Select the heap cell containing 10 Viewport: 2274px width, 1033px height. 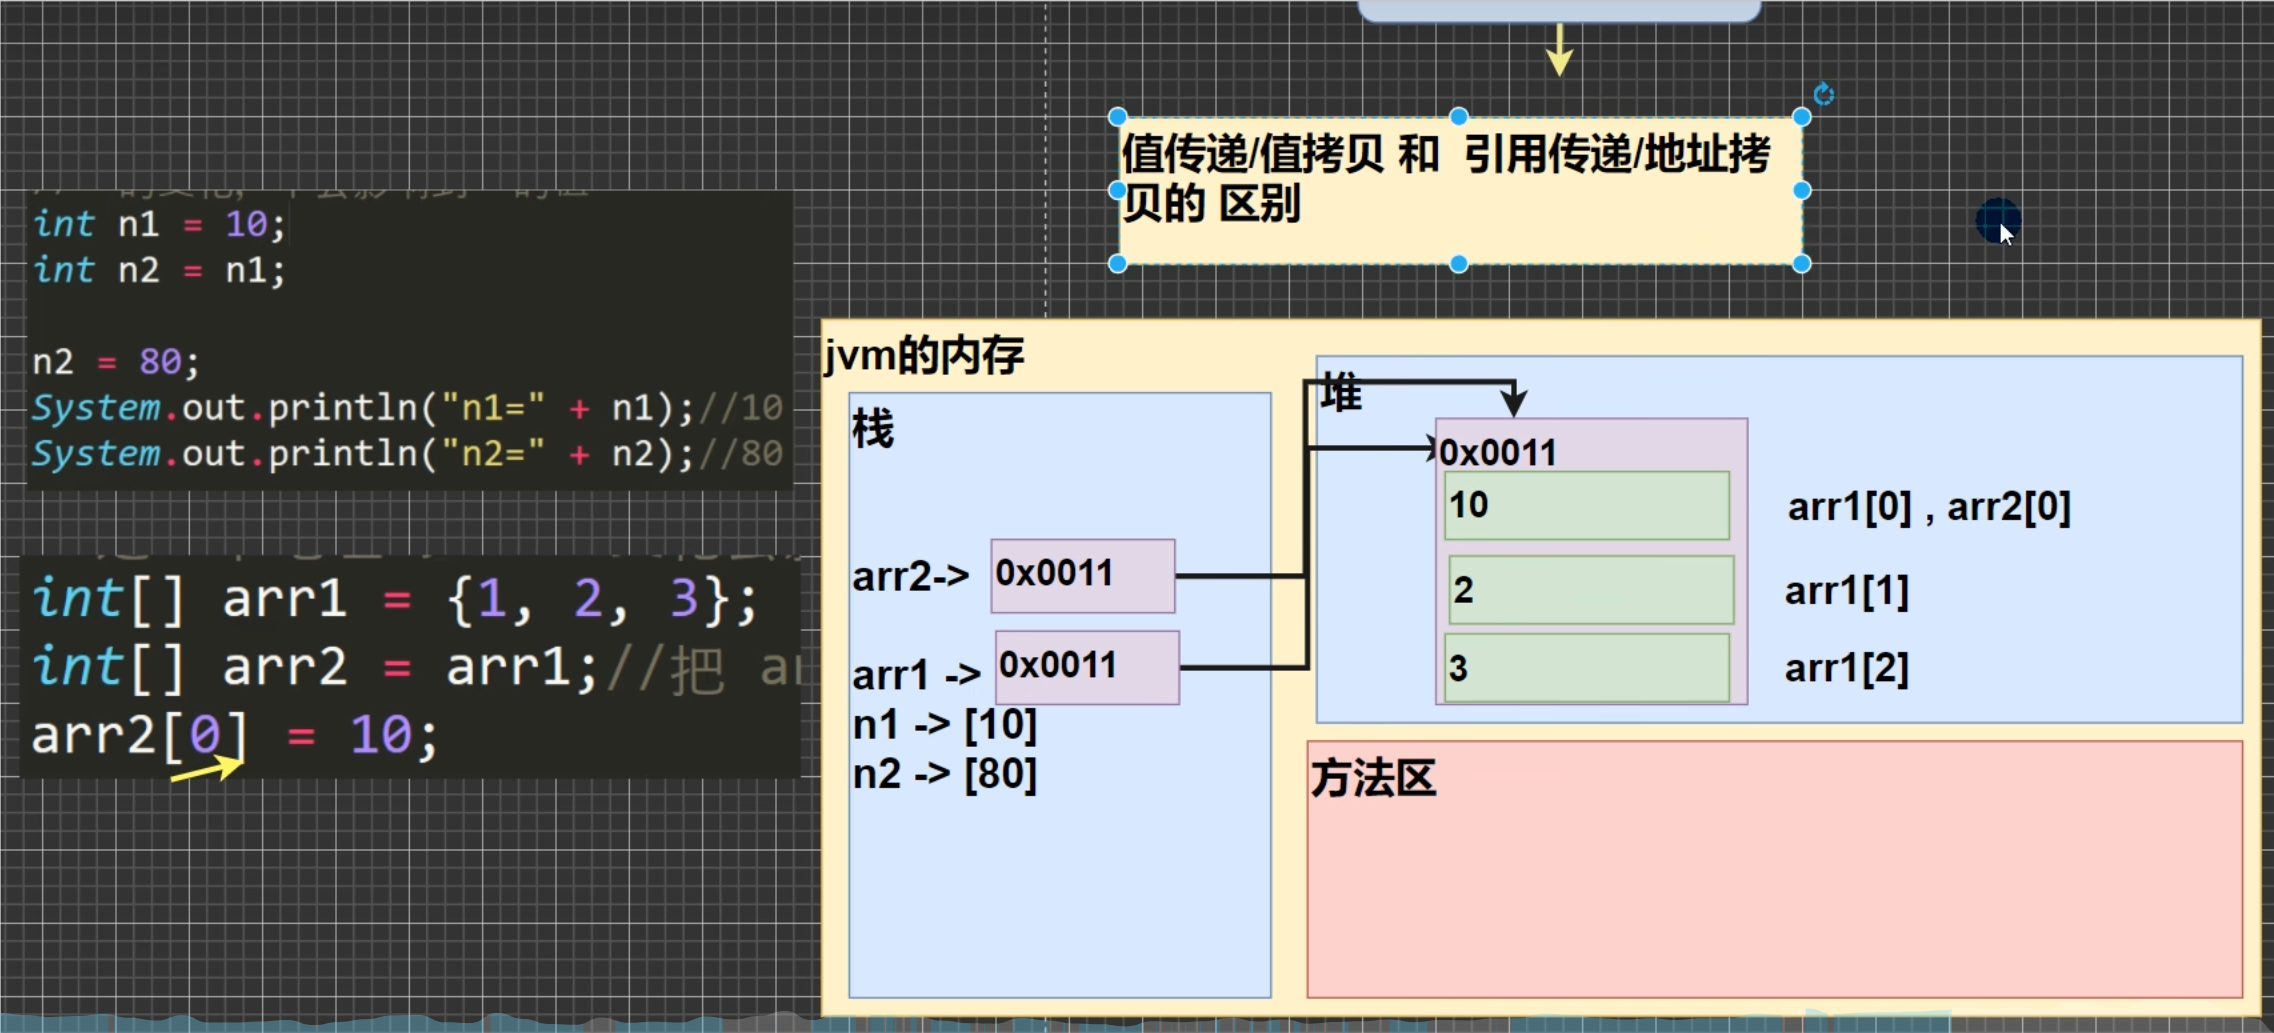(x=1587, y=506)
